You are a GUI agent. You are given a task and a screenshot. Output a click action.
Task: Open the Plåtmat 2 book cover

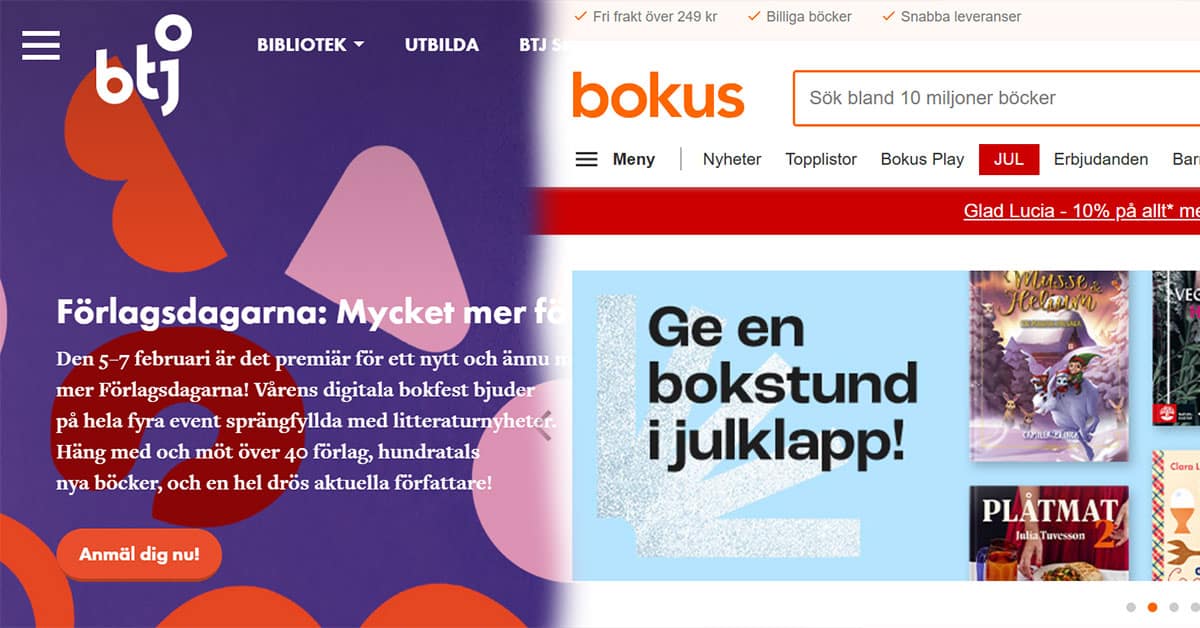coord(1048,533)
